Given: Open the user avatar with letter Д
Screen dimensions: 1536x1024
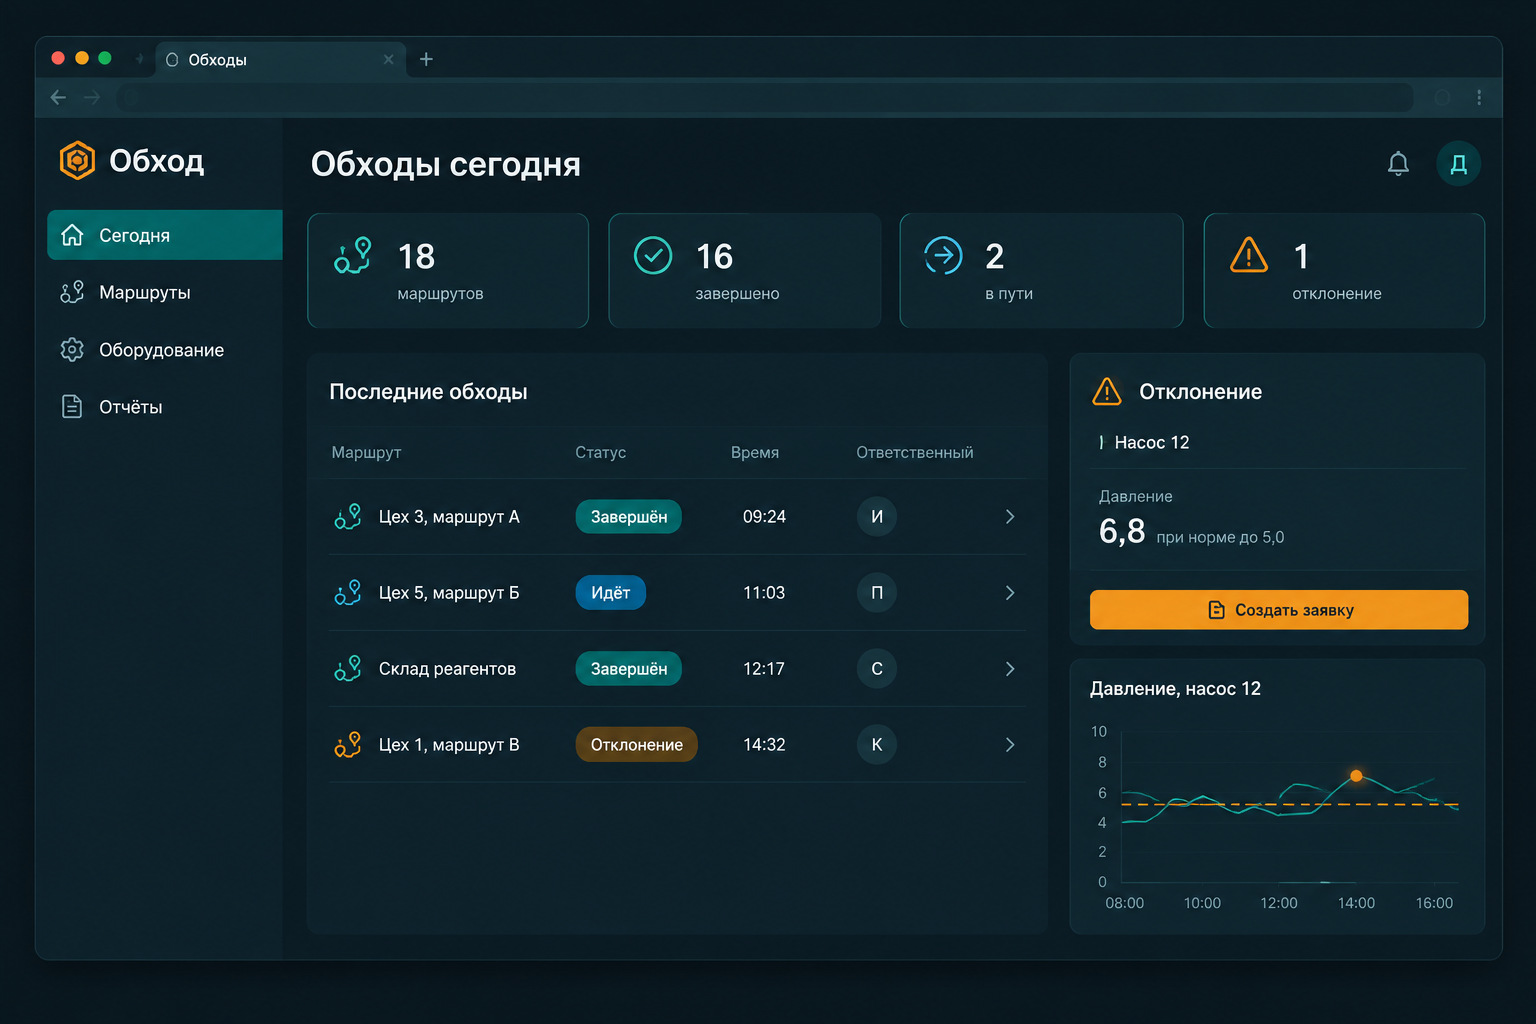Looking at the screenshot, I should tap(1458, 164).
